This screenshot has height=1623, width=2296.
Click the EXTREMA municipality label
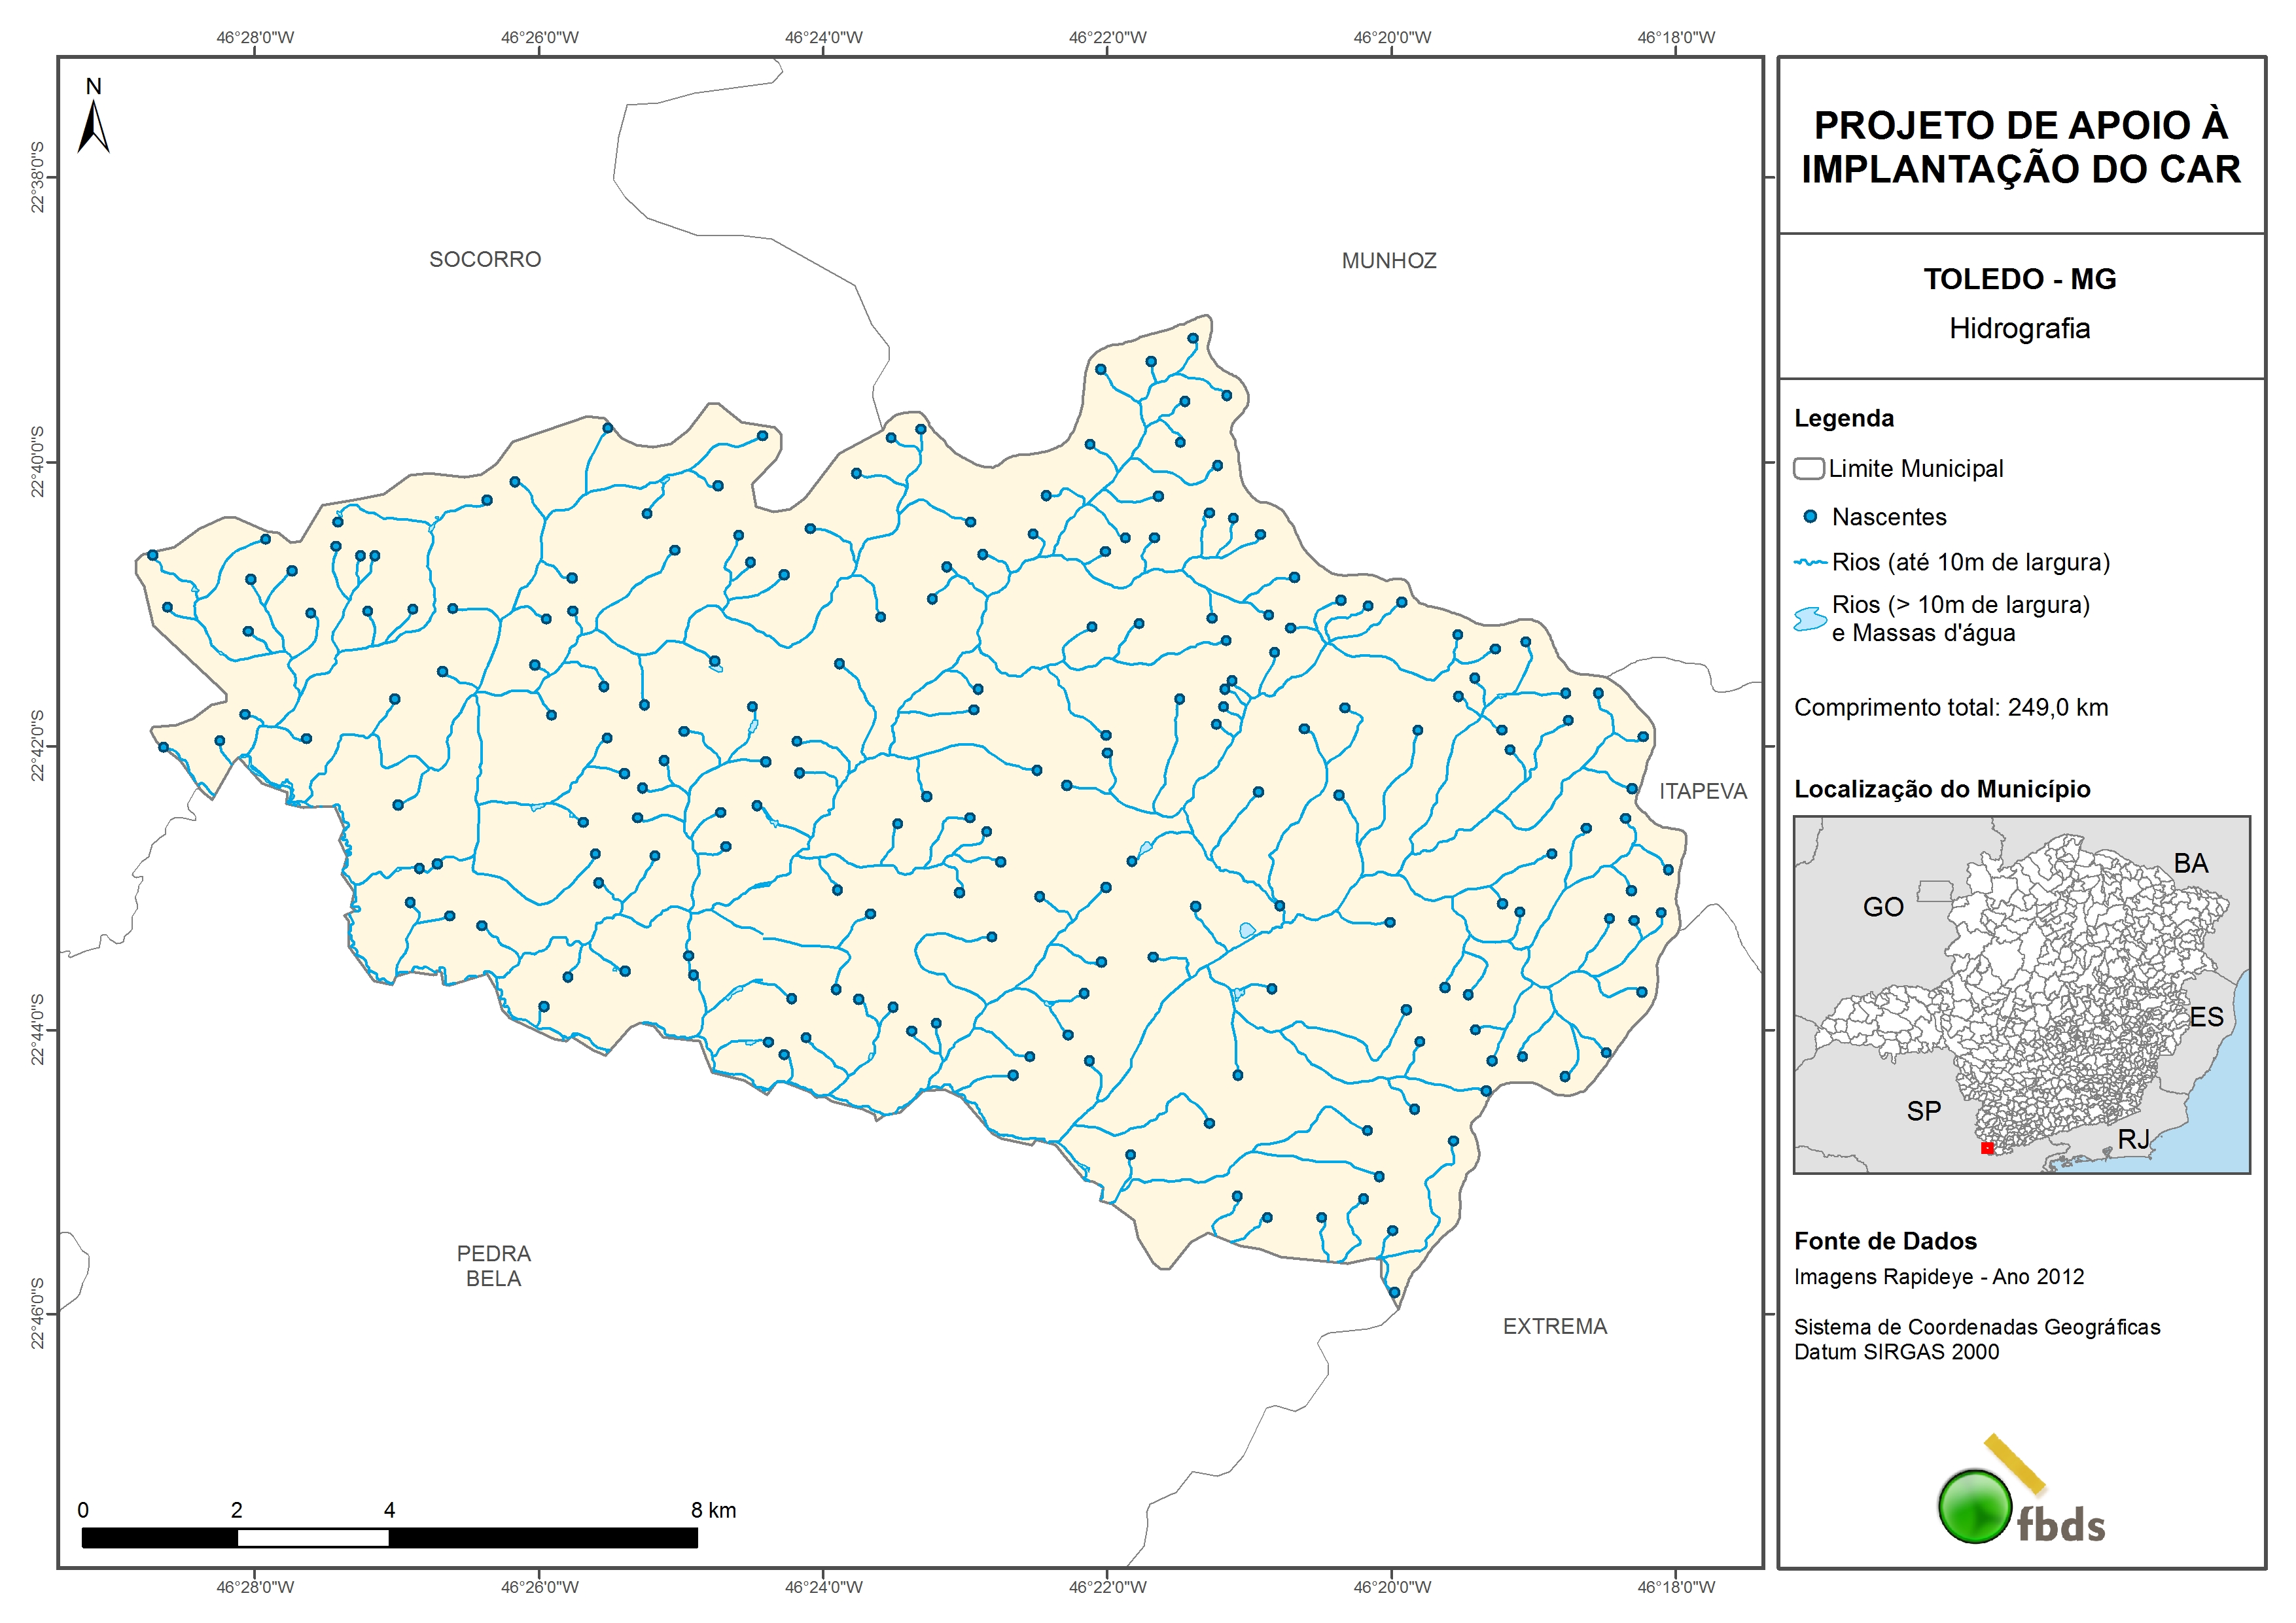1555,1327
